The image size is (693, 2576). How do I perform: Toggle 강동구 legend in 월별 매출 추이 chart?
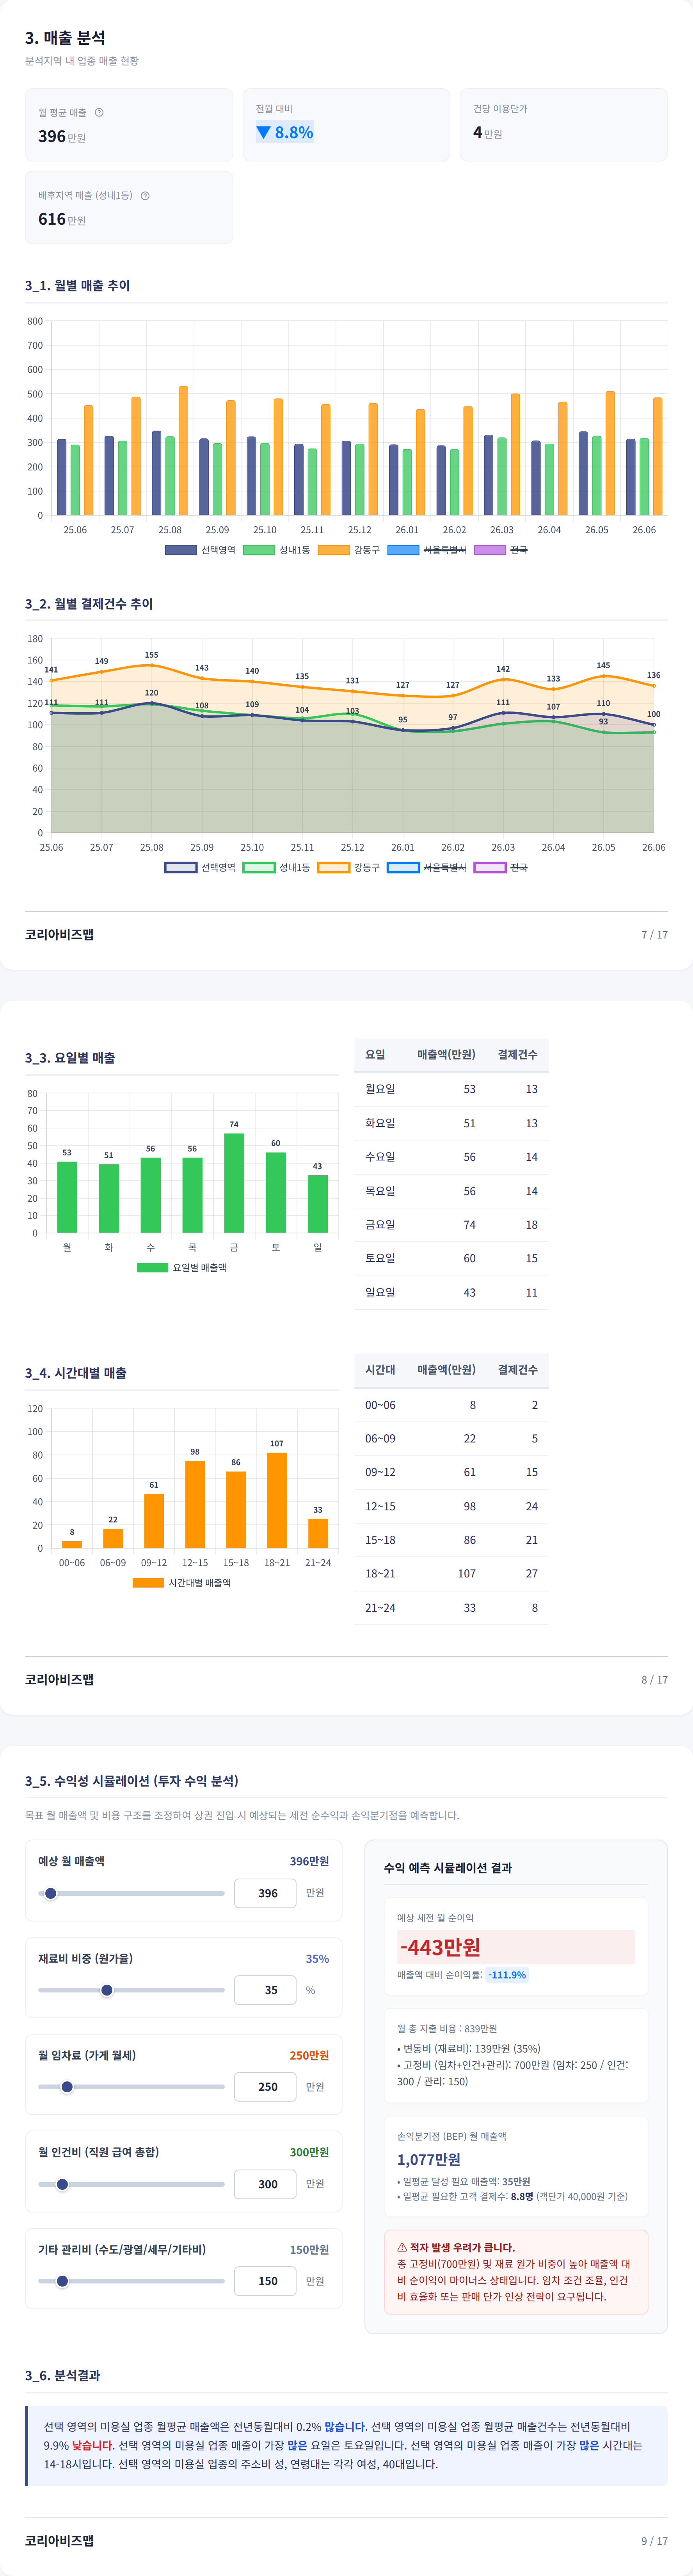348,550
